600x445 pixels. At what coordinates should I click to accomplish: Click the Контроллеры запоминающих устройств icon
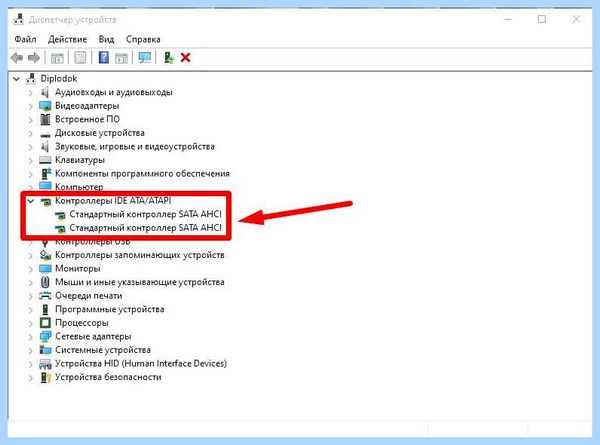coord(45,255)
